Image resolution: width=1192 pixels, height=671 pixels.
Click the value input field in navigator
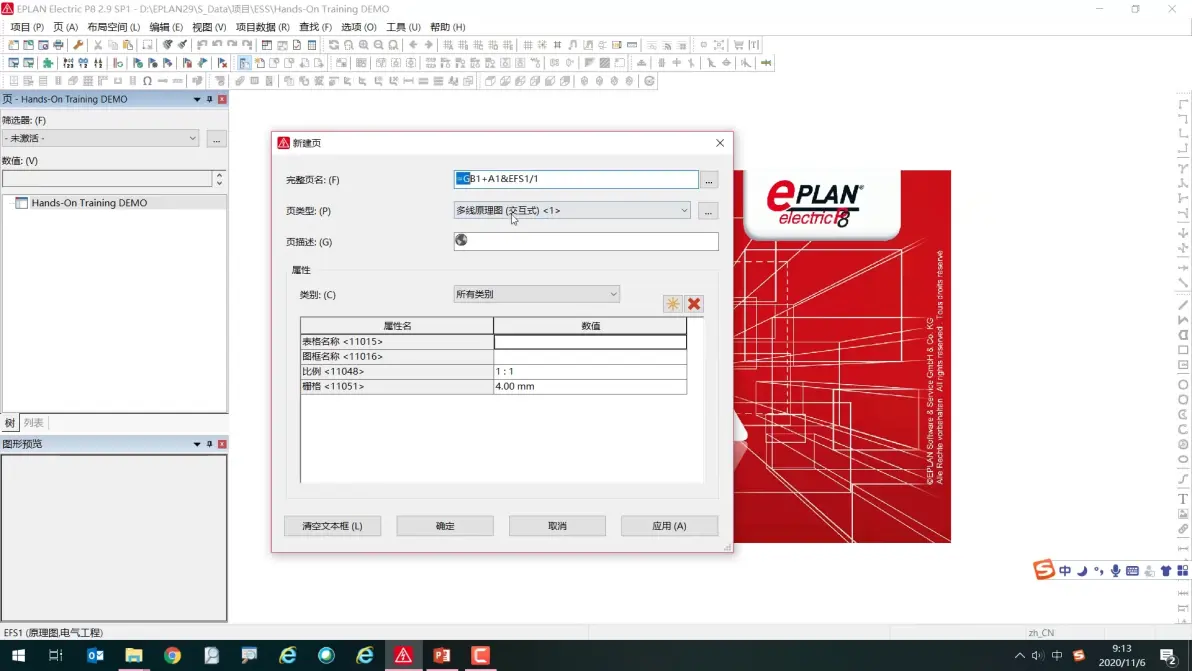[107, 179]
